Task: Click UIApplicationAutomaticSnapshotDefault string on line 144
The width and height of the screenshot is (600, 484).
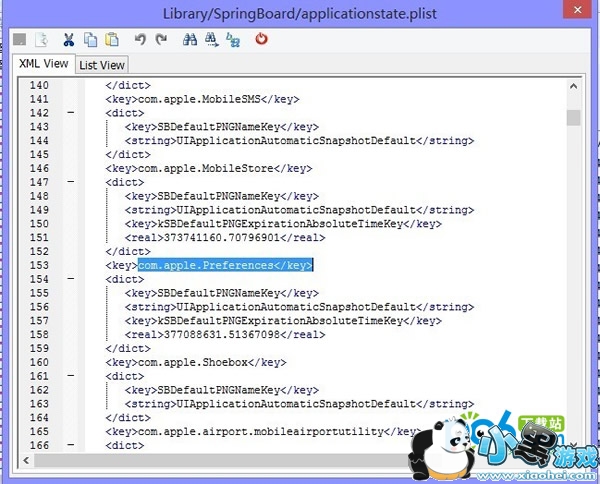Action: [296, 140]
